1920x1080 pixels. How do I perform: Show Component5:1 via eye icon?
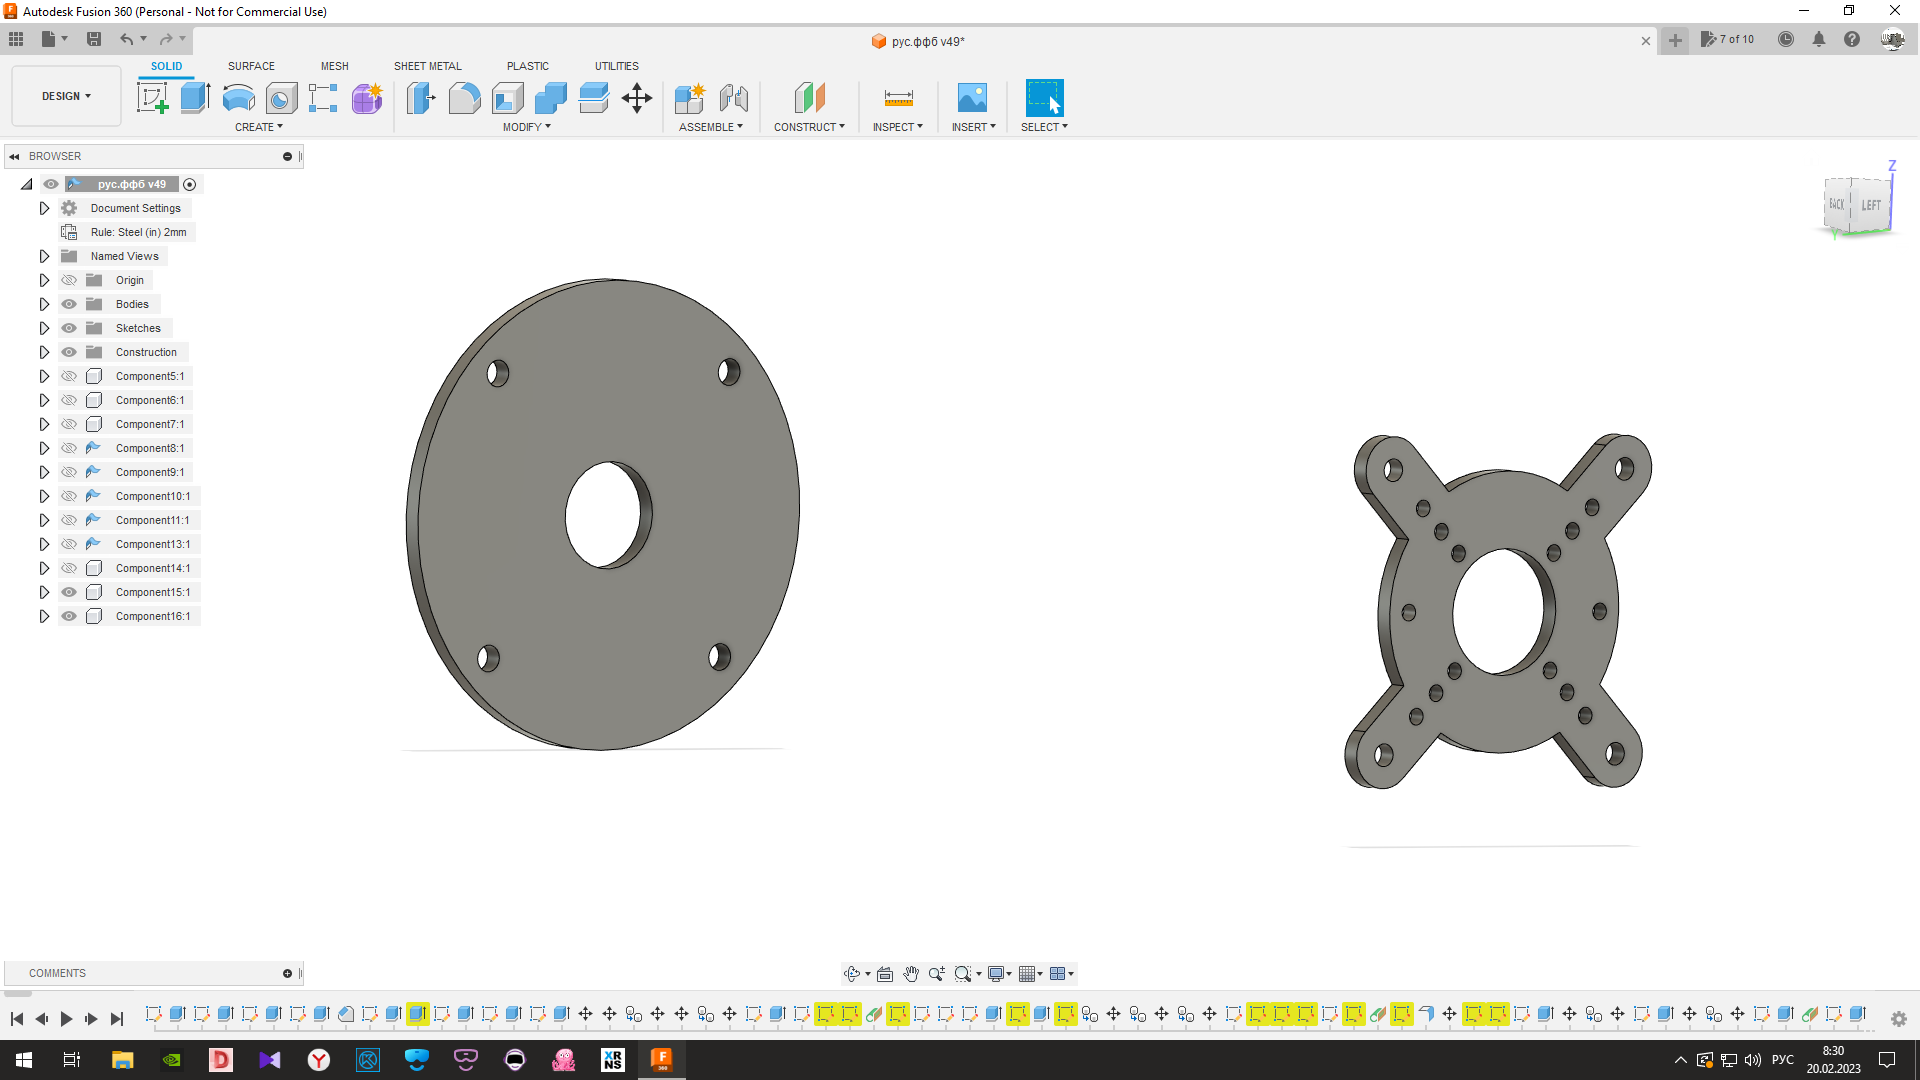coord(69,376)
